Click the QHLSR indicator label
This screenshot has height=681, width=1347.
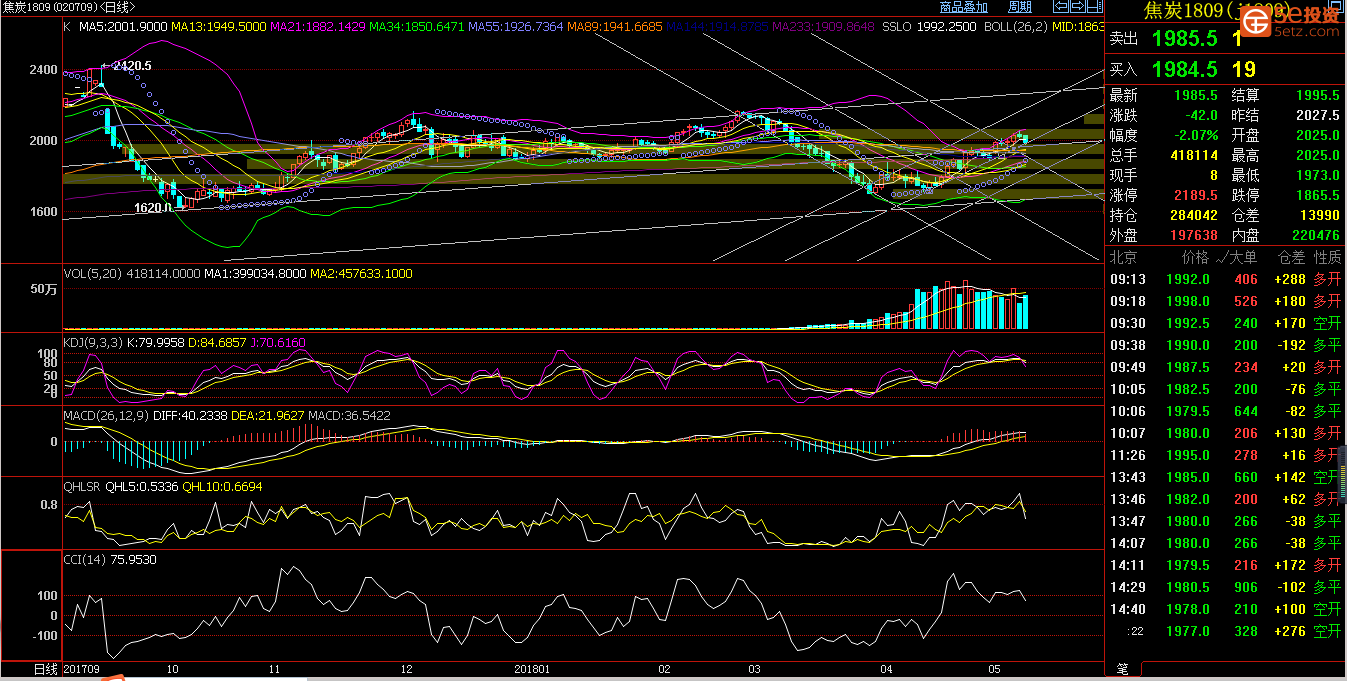point(82,486)
